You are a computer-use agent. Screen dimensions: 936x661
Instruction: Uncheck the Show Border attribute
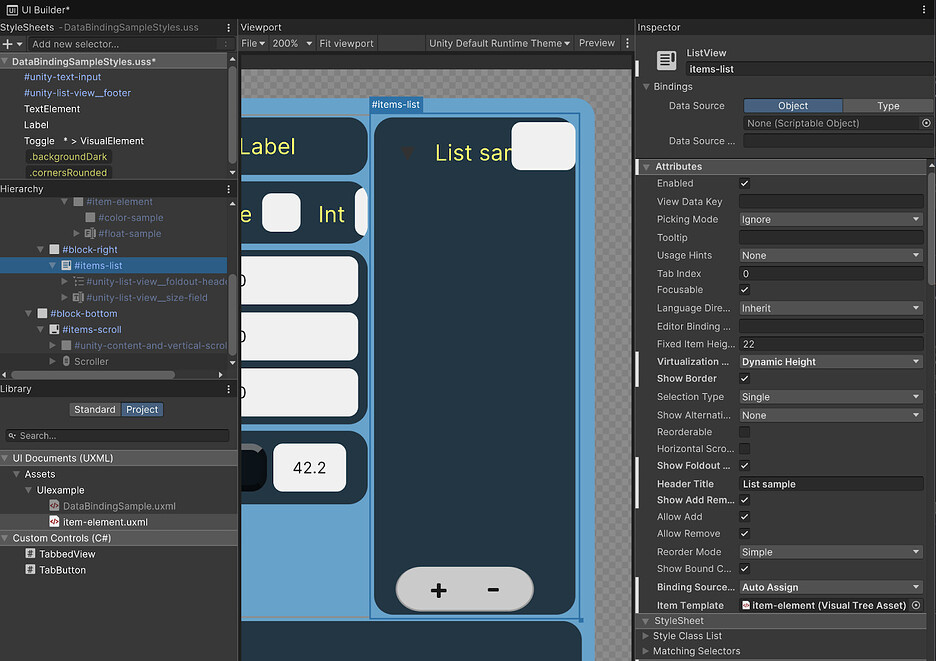pyautogui.click(x=744, y=378)
